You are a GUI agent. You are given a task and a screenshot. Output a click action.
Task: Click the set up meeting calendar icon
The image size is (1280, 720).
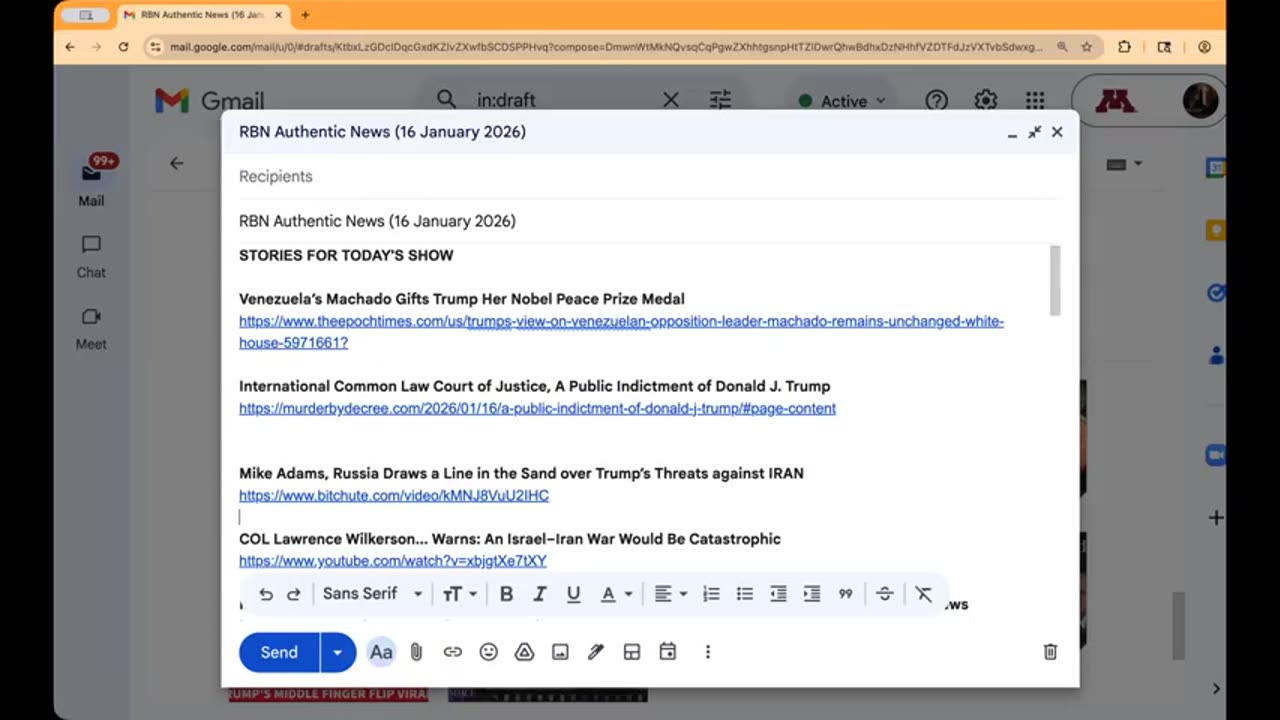[x=668, y=652]
